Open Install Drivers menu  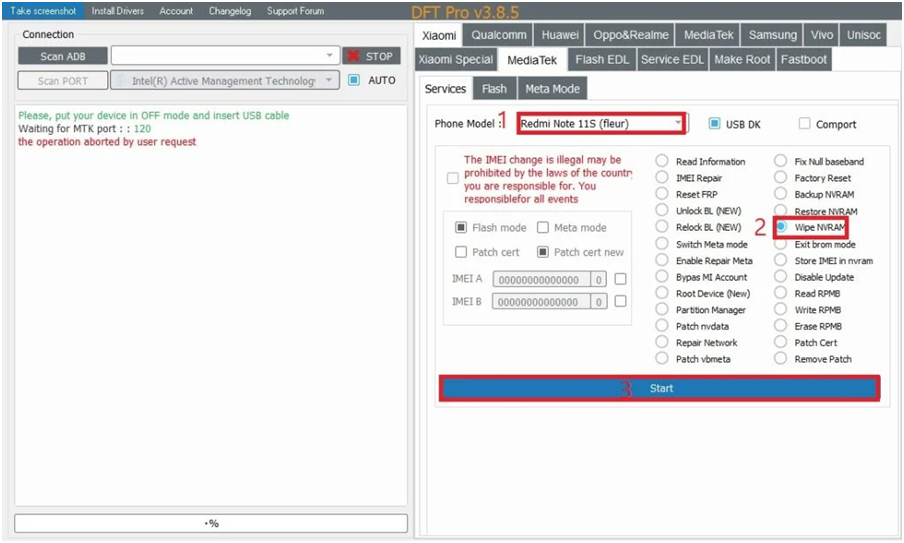pos(118,11)
